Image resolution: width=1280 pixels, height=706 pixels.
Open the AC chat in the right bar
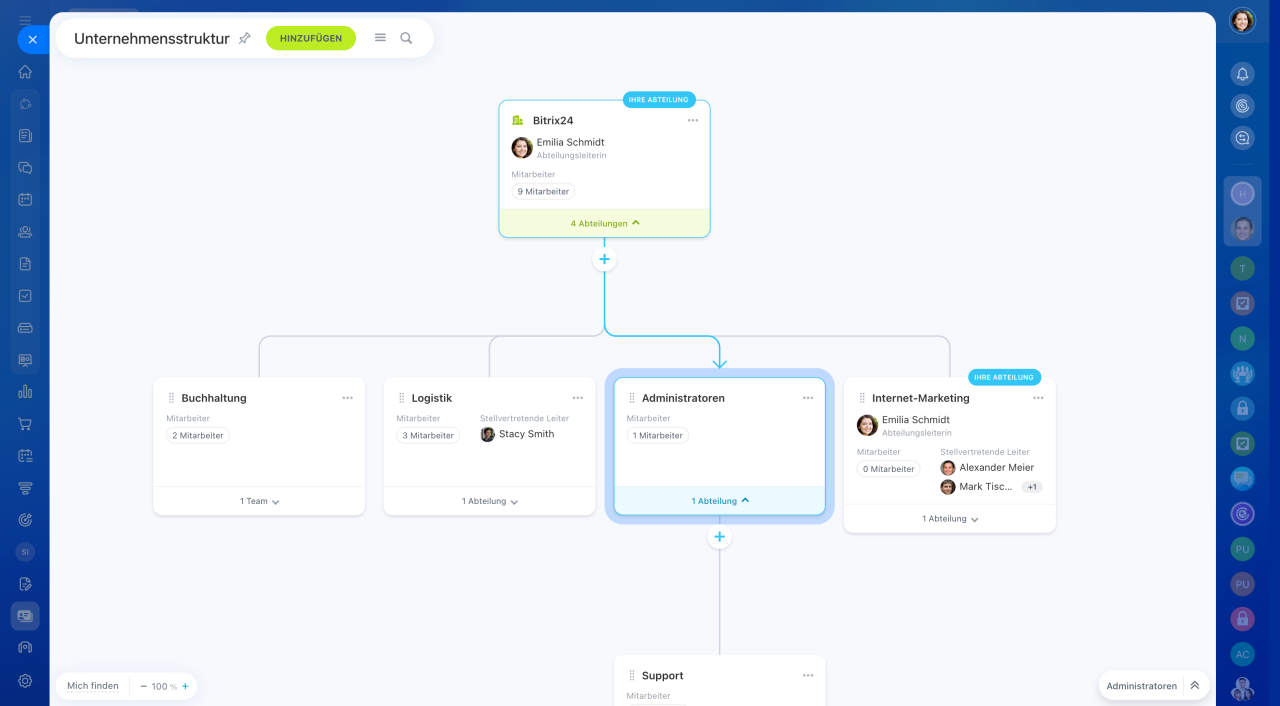(1242, 654)
